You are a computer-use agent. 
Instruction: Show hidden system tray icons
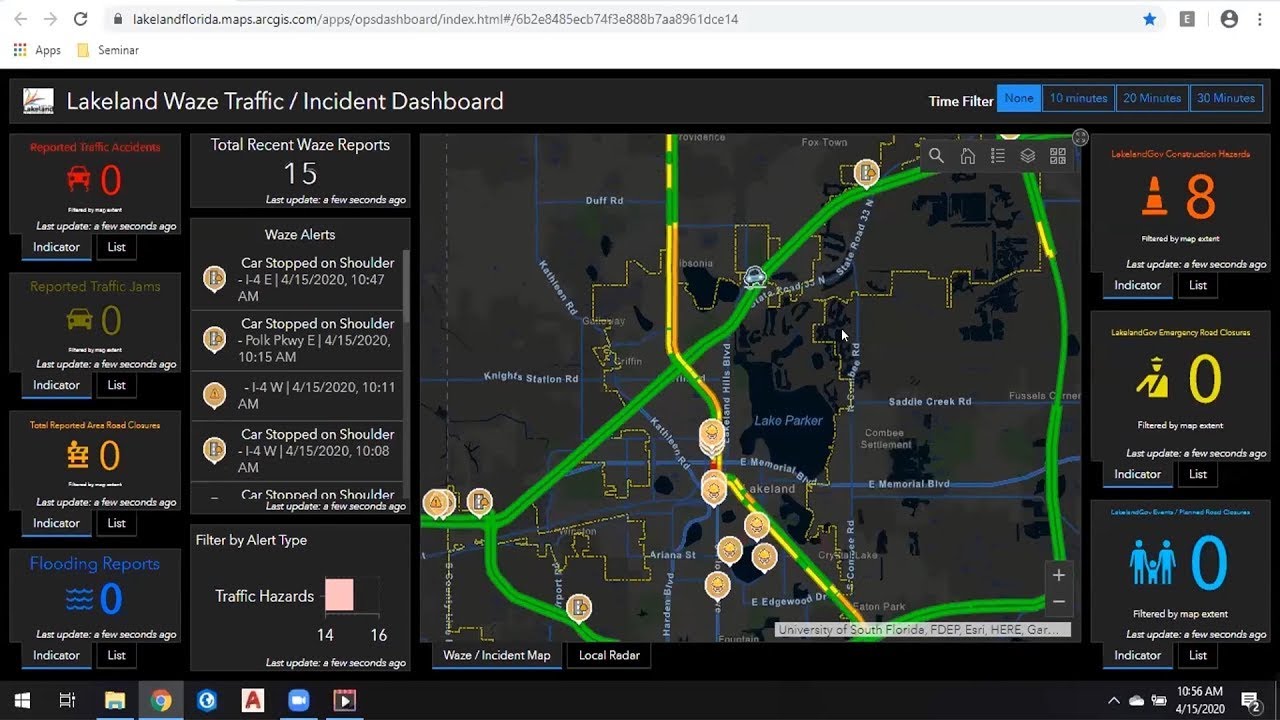point(1114,700)
